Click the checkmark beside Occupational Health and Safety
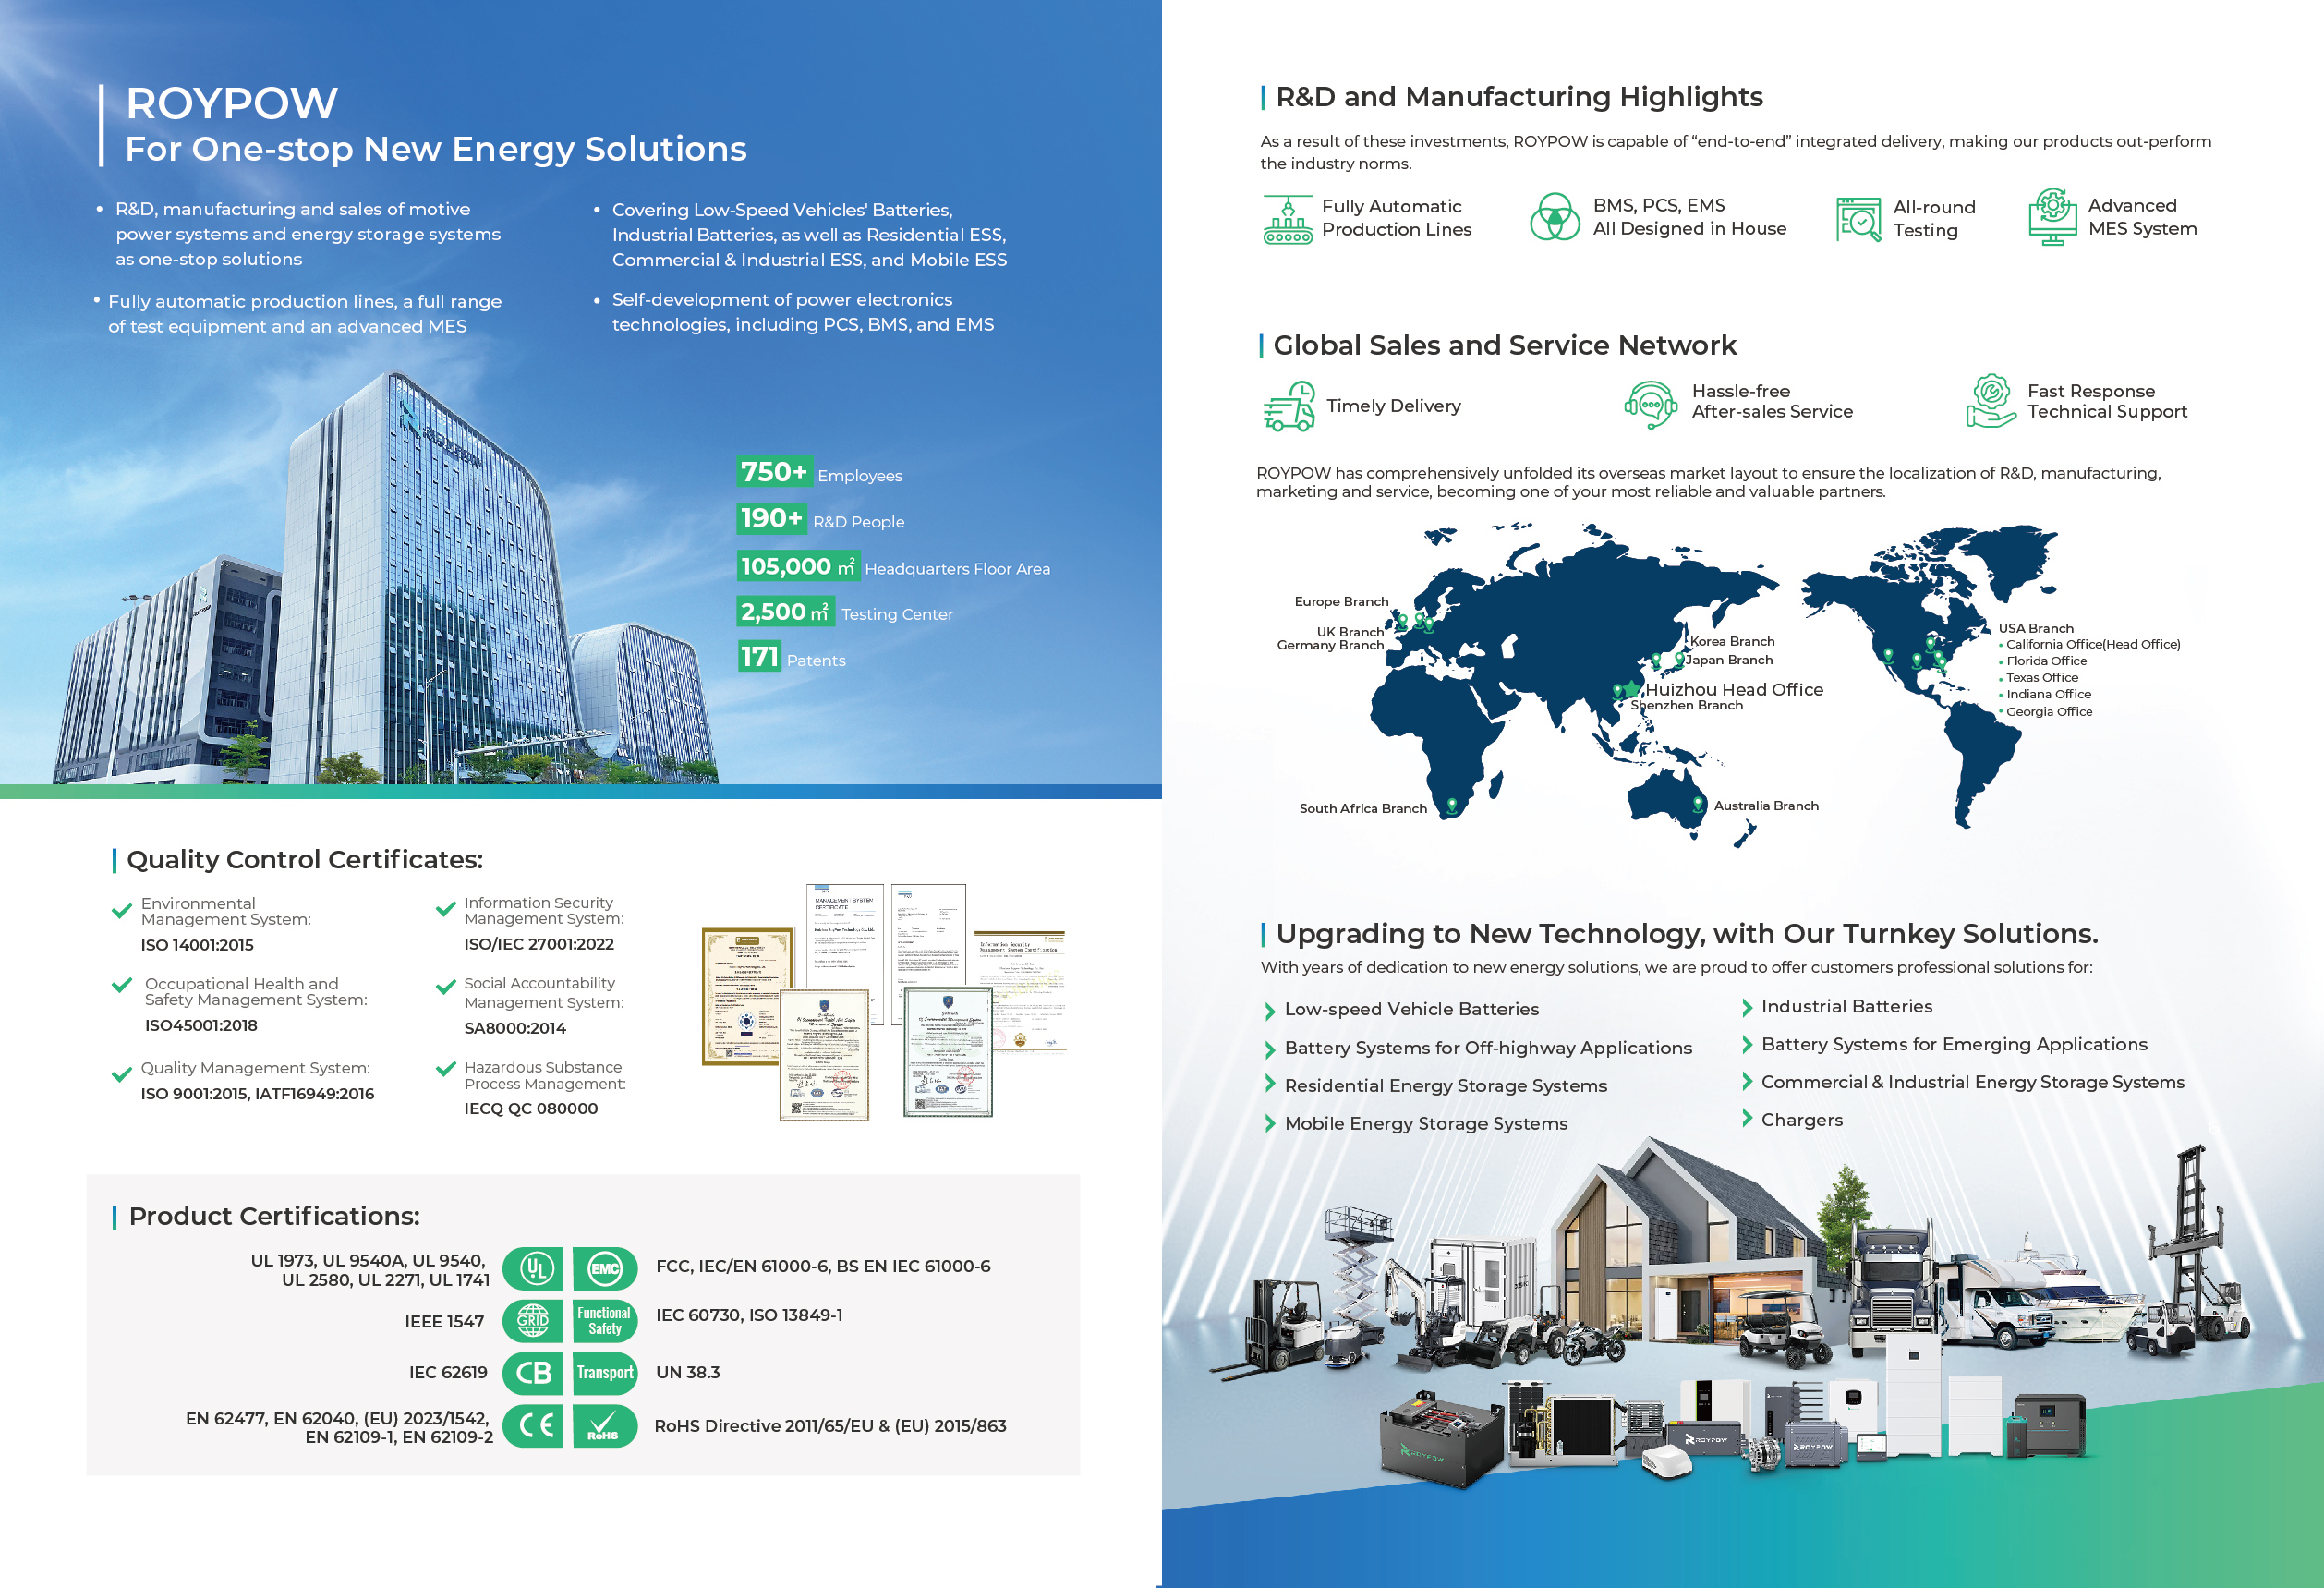Viewport: 2324px width, 1588px height. click(122, 985)
